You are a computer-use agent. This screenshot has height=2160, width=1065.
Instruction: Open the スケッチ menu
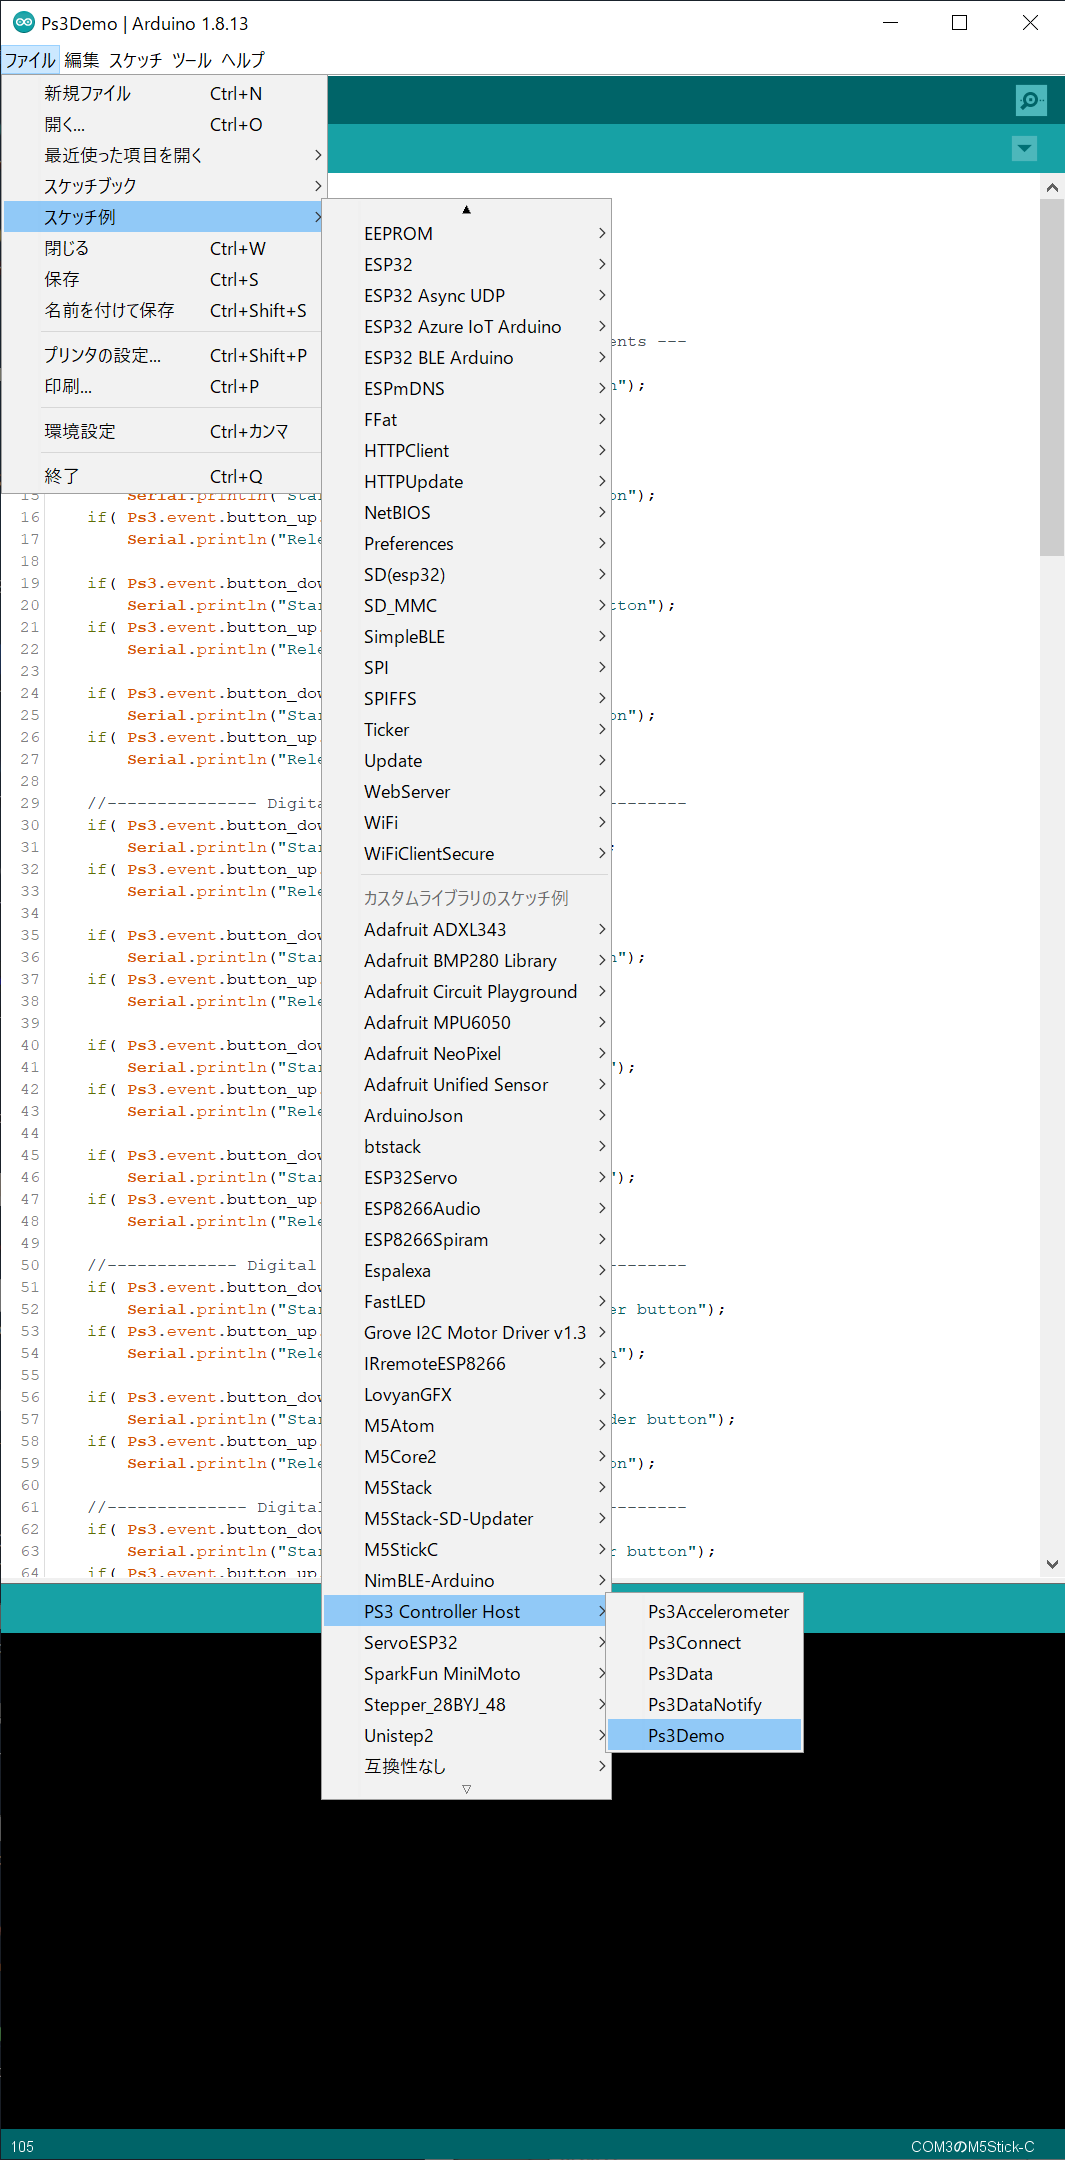[x=135, y=60]
